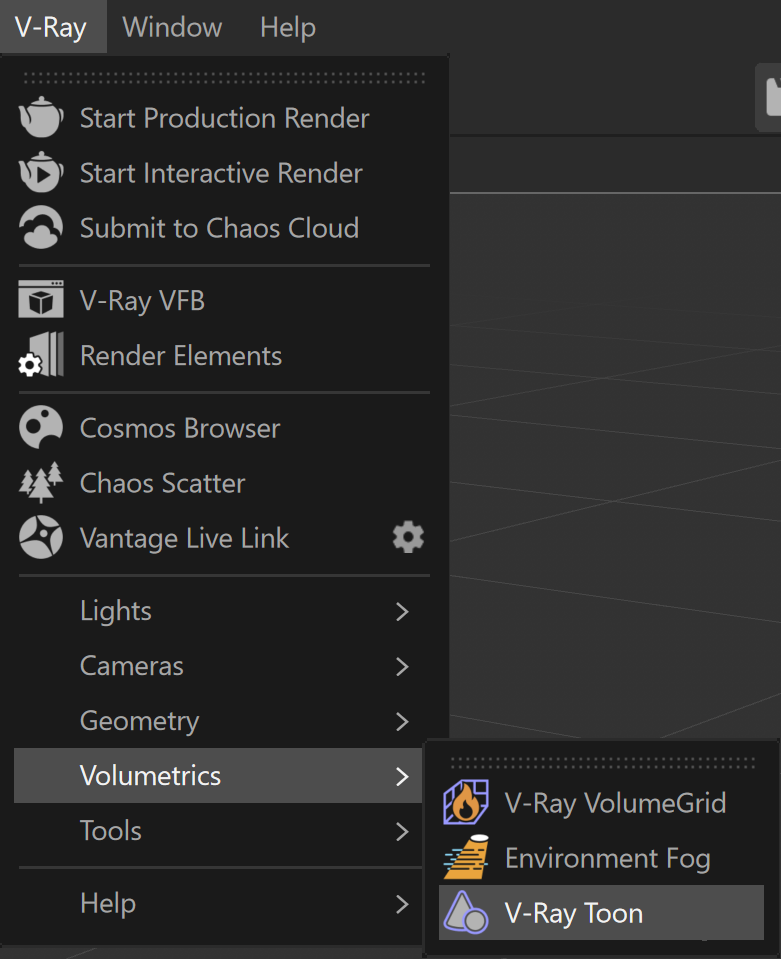This screenshot has width=781, height=959.
Task: Click the Chaos Scatter trees icon
Action: pos(41,483)
